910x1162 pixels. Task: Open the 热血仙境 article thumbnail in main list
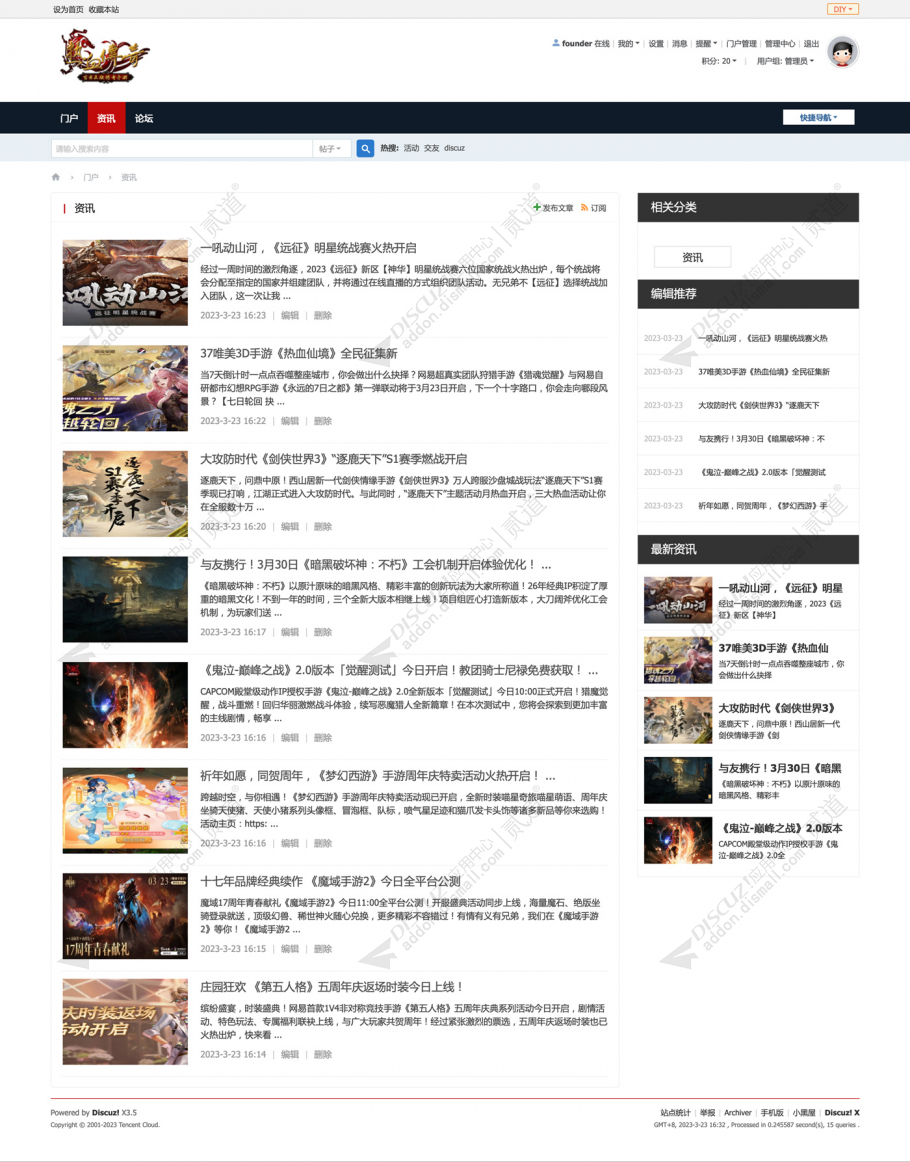pyautogui.click(x=125, y=388)
